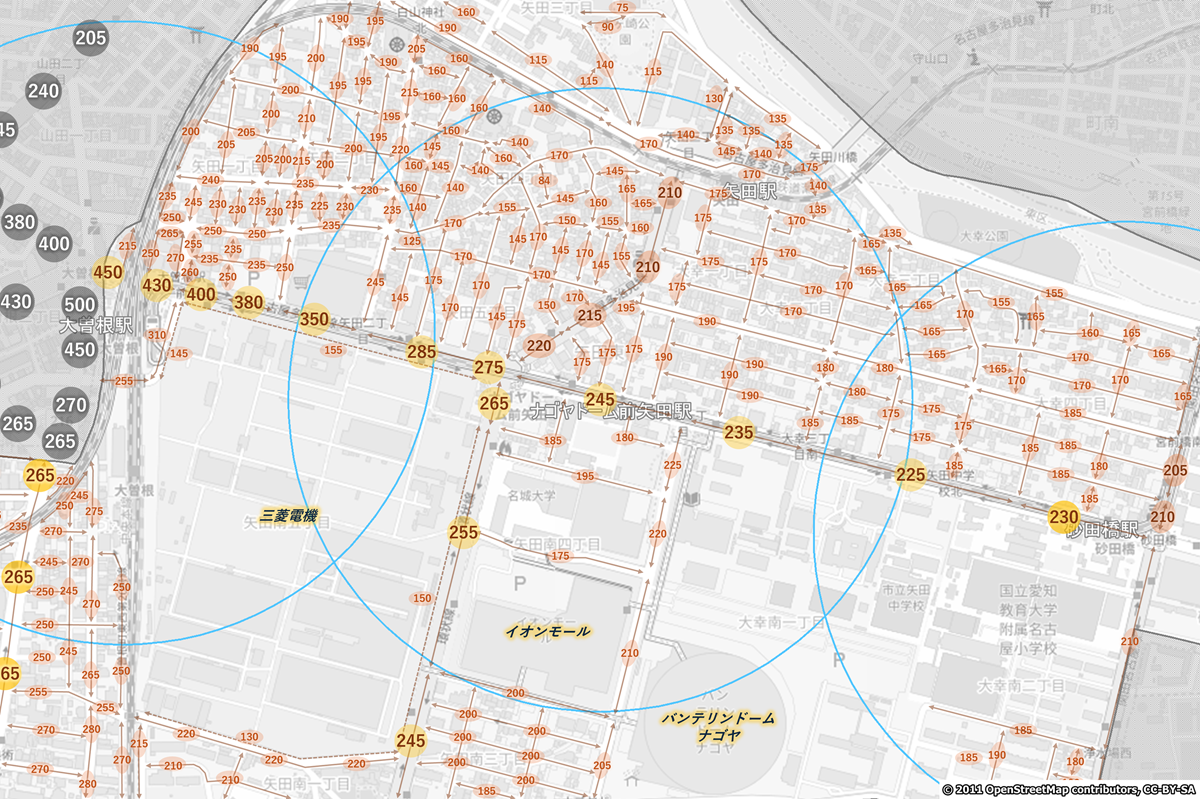Click the small orange 260 road price

[x=189, y=272]
